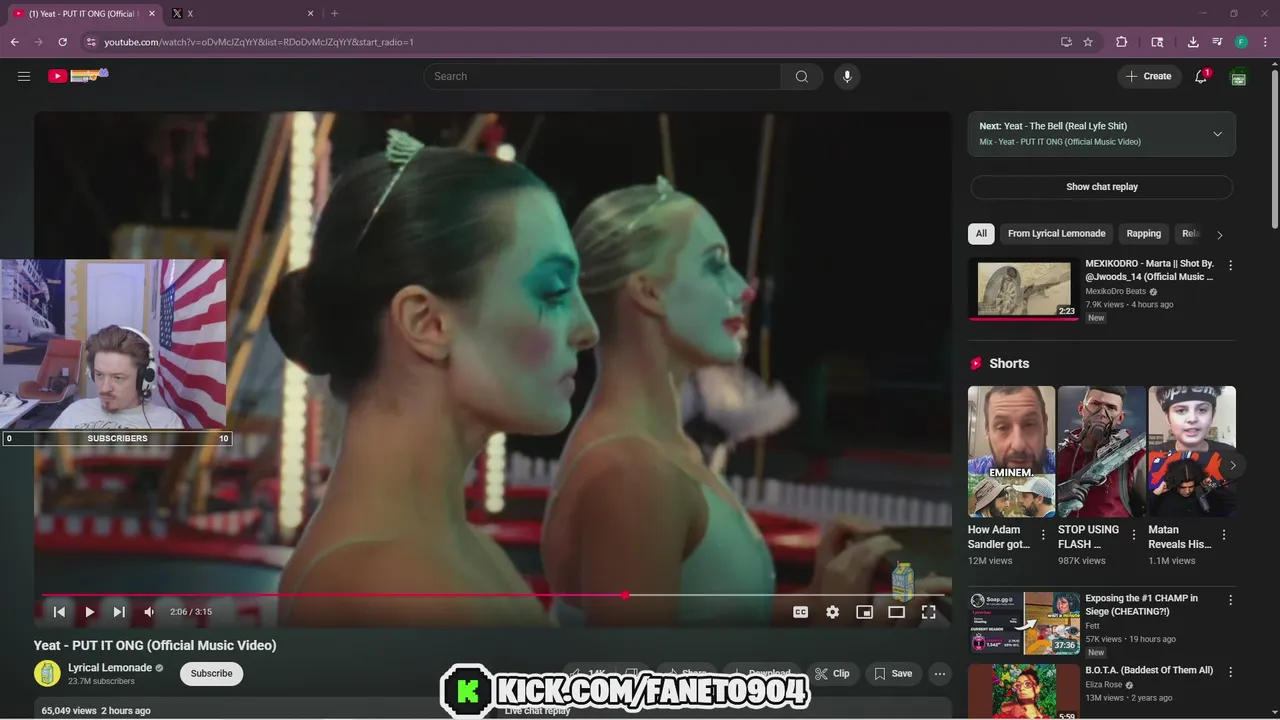1280x720 pixels.
Task: Go to the YouTube home logo
Action: 77,75
